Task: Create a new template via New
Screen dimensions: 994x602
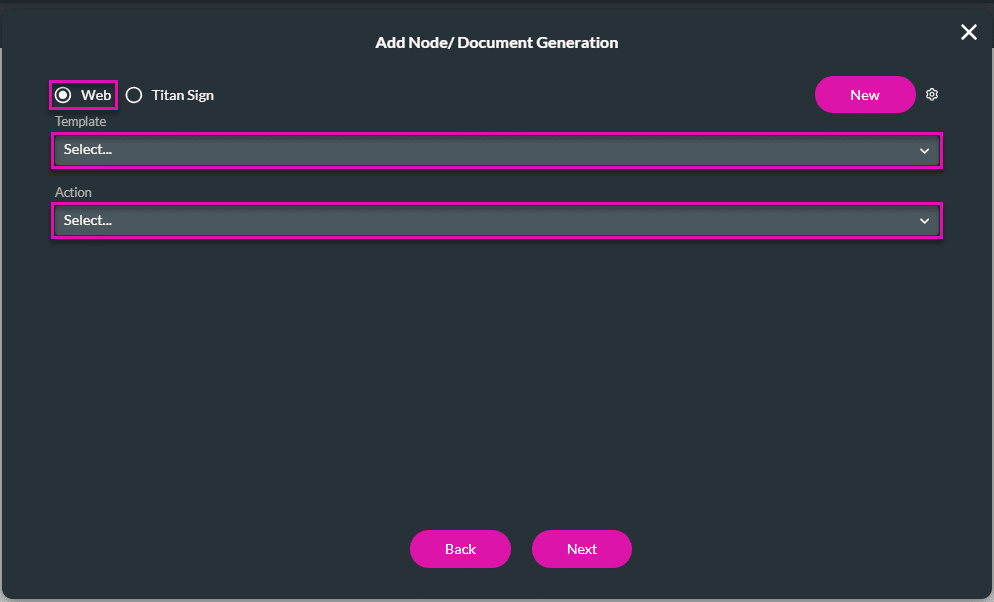Action: pyautogui.click(x=864, y=94)
